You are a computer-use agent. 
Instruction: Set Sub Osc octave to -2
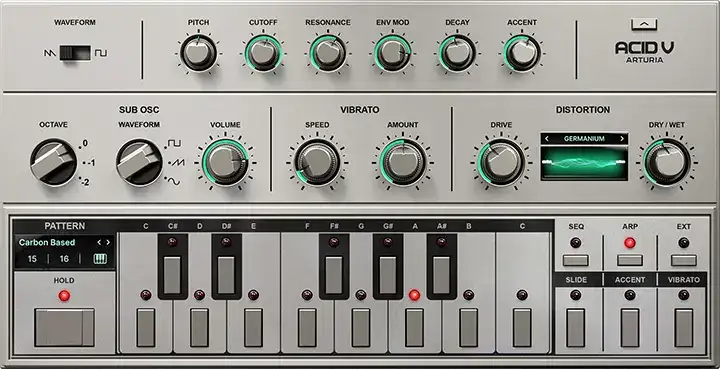click(85, 182)
